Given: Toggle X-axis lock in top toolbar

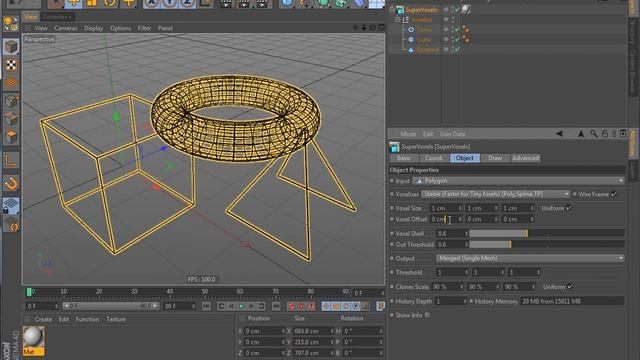Looking at the screenshot, I should tap(152, 3).
